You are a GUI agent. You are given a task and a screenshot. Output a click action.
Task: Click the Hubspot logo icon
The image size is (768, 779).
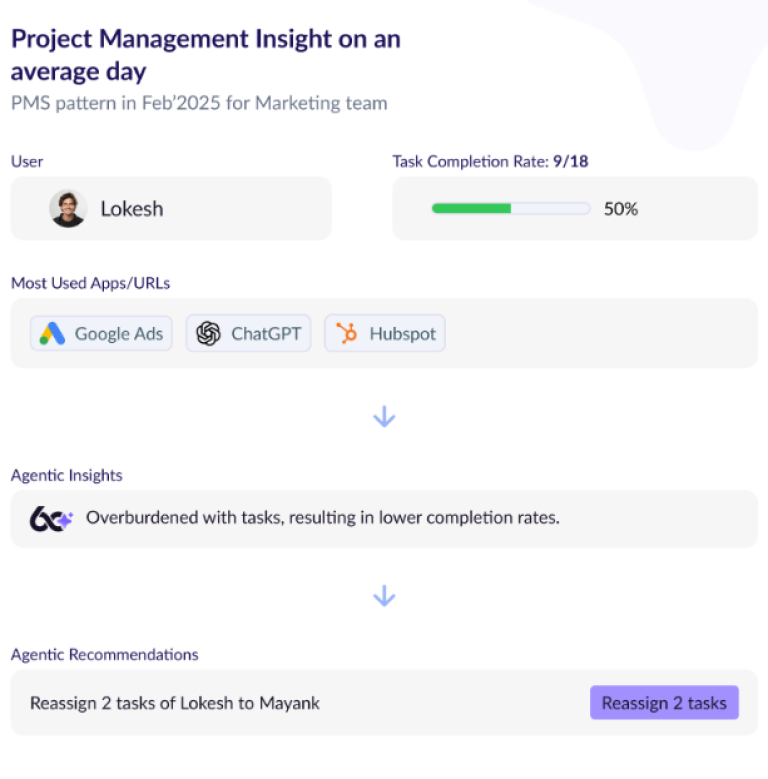(x=347, y=334)
